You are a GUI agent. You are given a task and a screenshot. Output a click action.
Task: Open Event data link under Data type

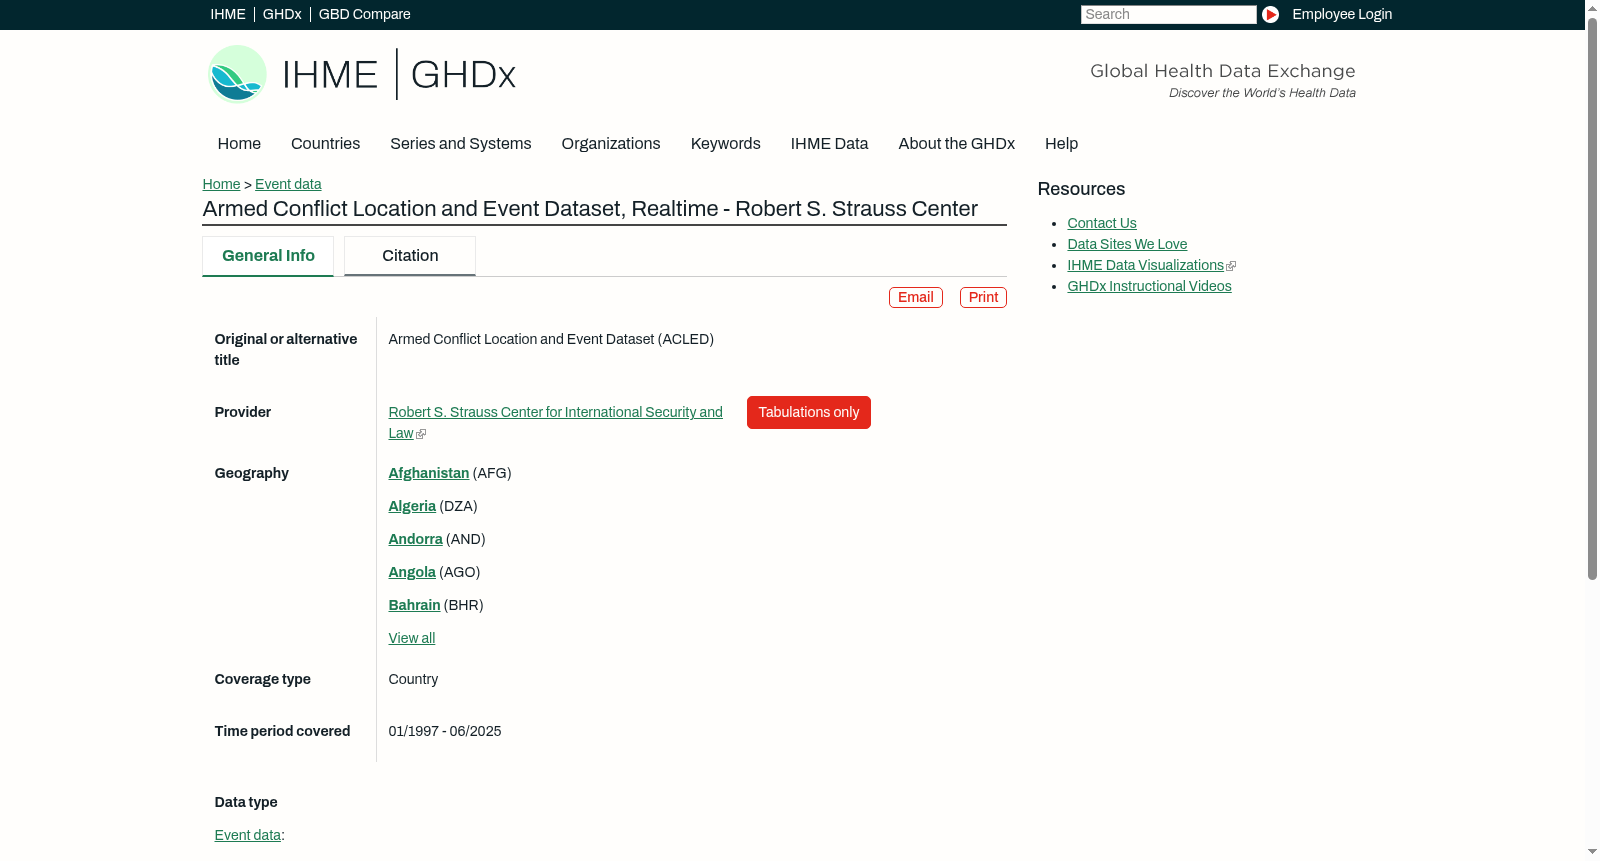[247, 836]
